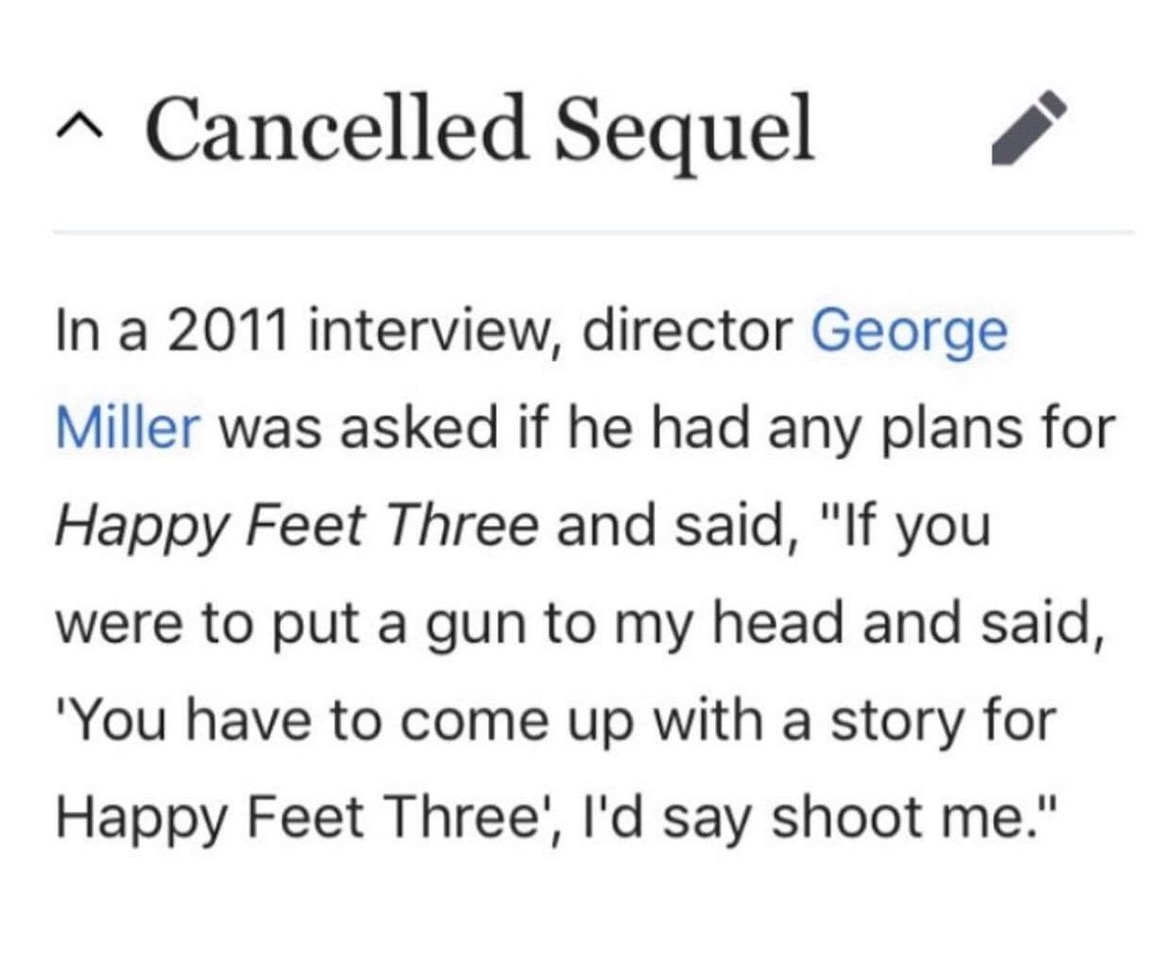Click the word director before George
Viewport: 1160px width, 960px height.
click(687, 330)
